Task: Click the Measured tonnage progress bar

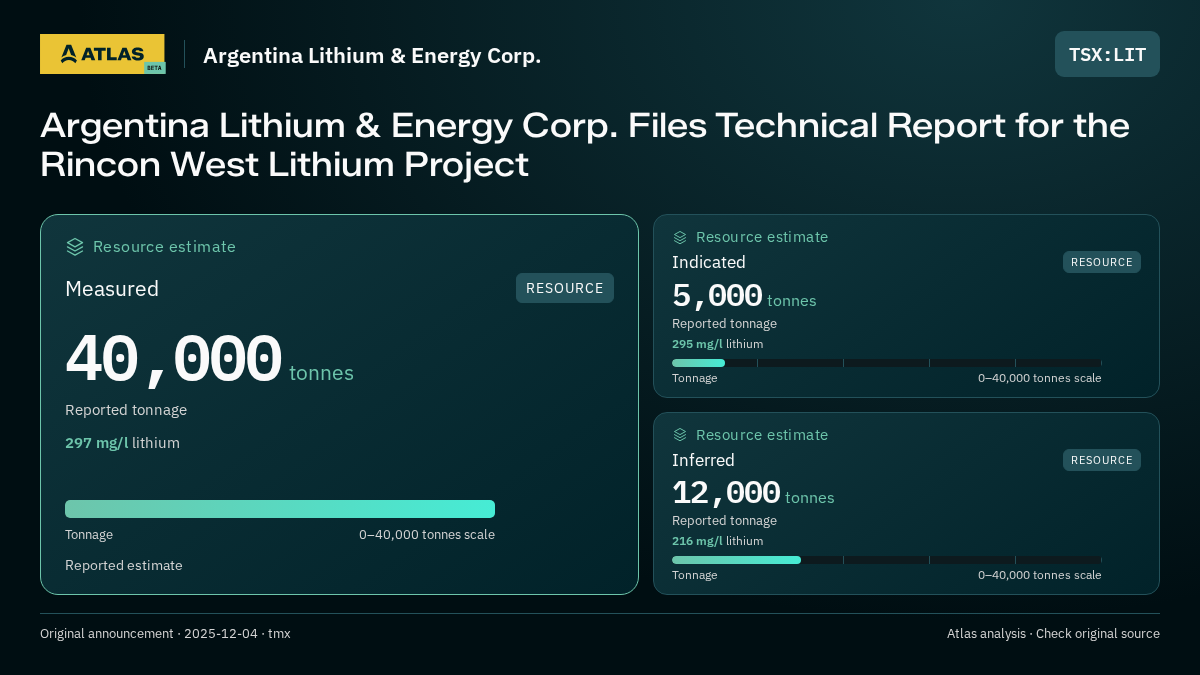Action: coord(280,509)
